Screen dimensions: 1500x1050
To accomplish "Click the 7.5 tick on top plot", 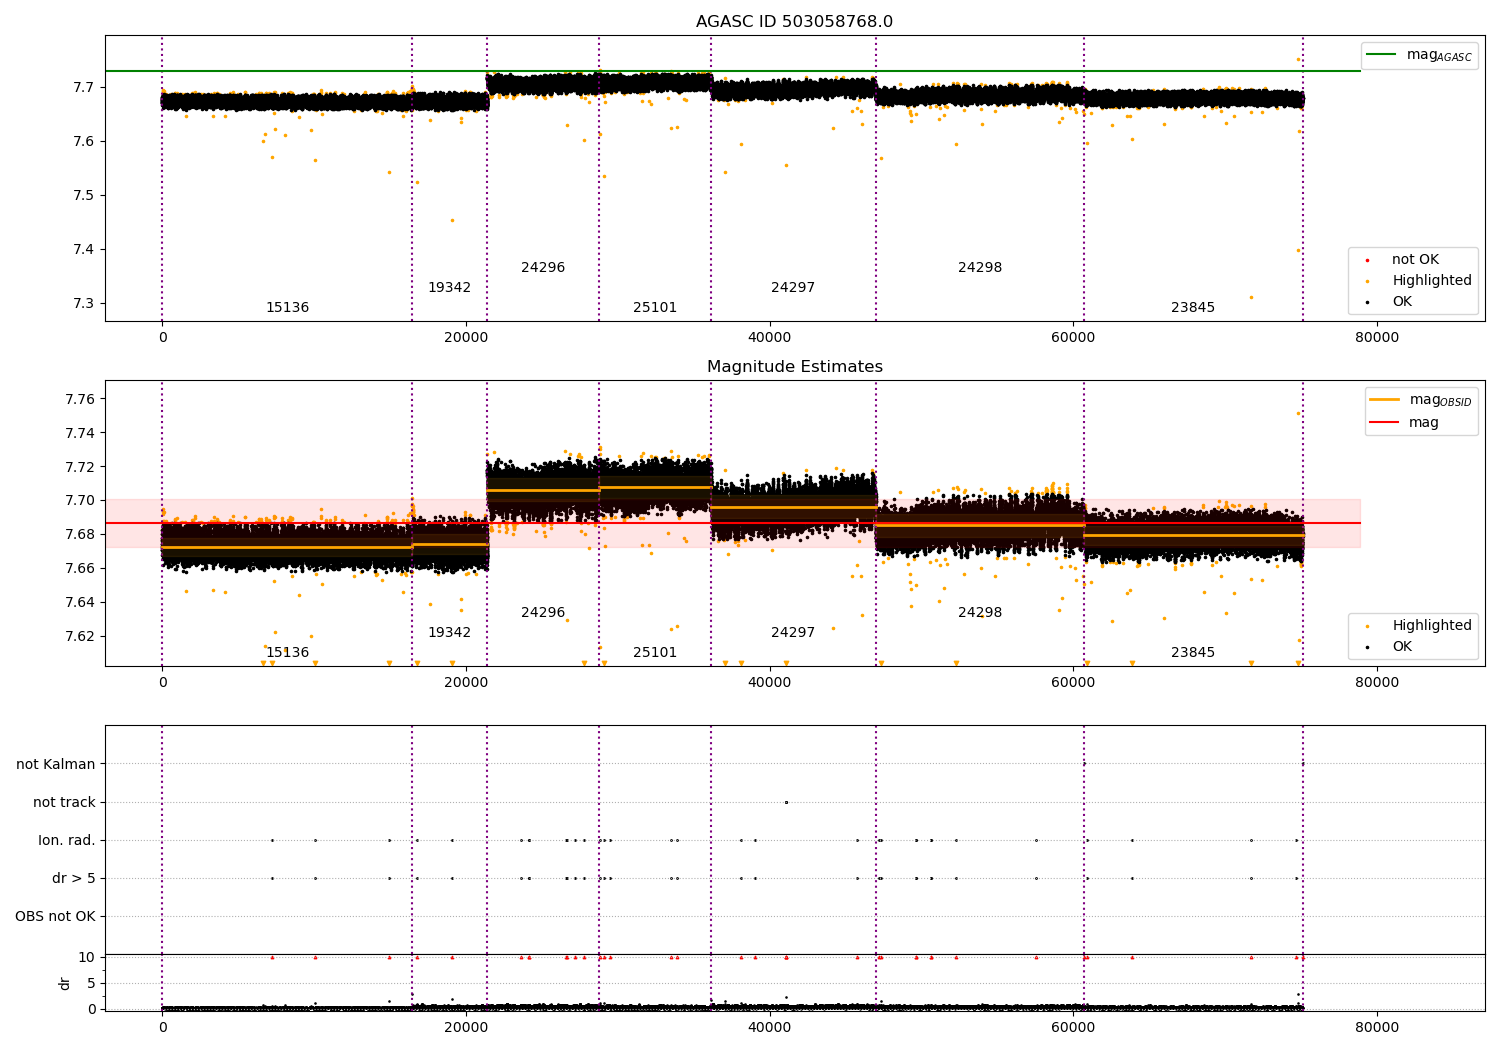I will 83,196.
